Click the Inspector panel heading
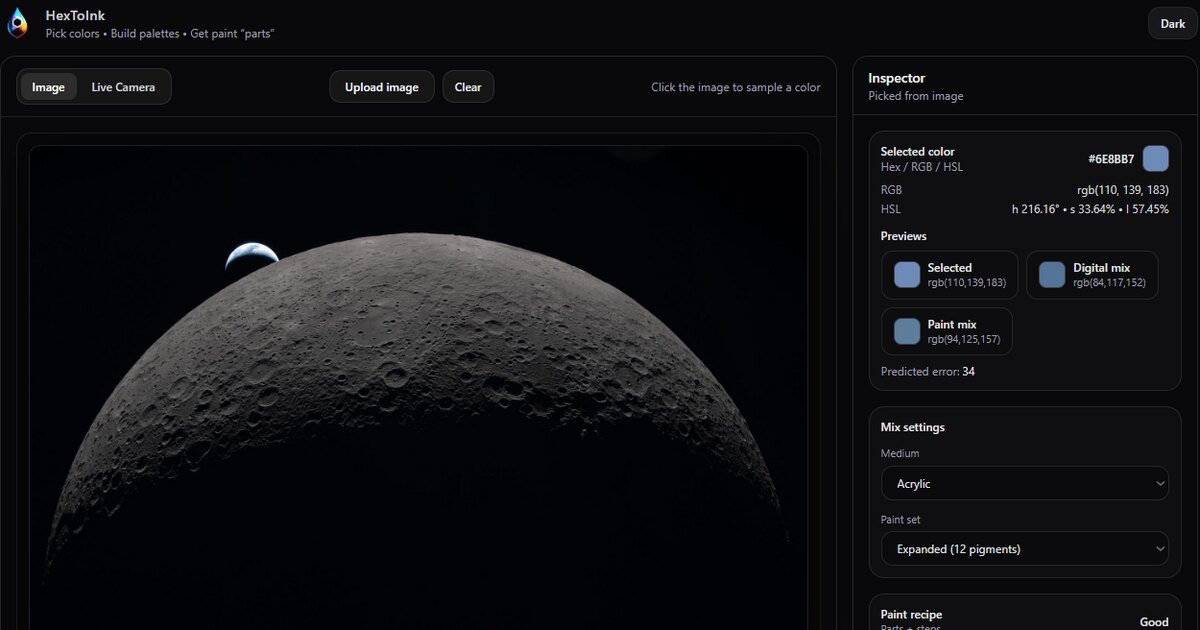The image size is (1200, 630). point(896,78)
